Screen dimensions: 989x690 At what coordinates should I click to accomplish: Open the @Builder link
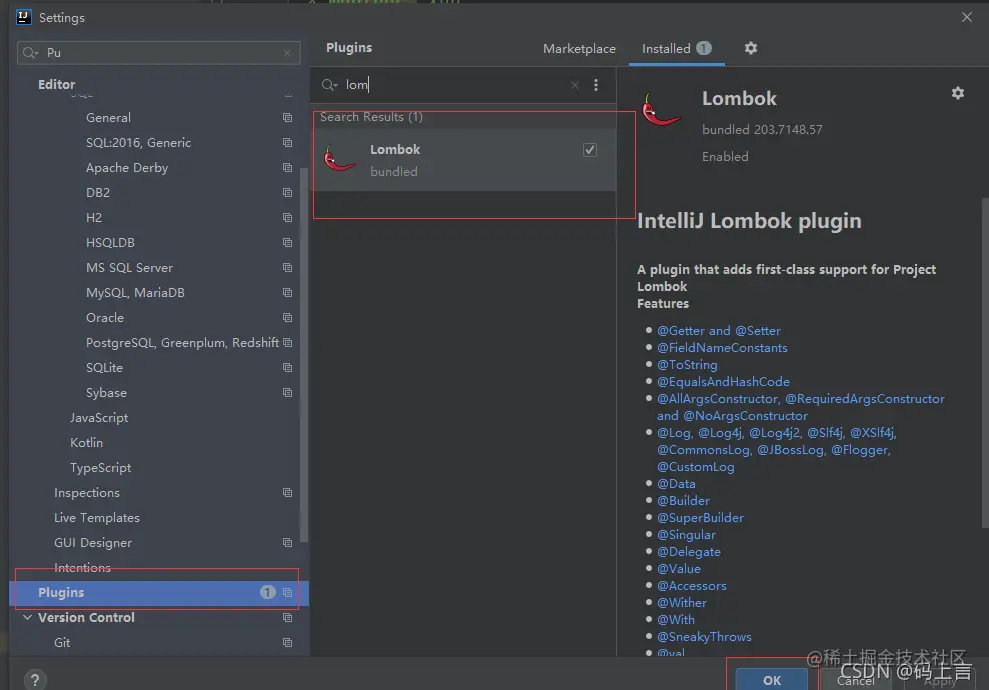(683, 501)
